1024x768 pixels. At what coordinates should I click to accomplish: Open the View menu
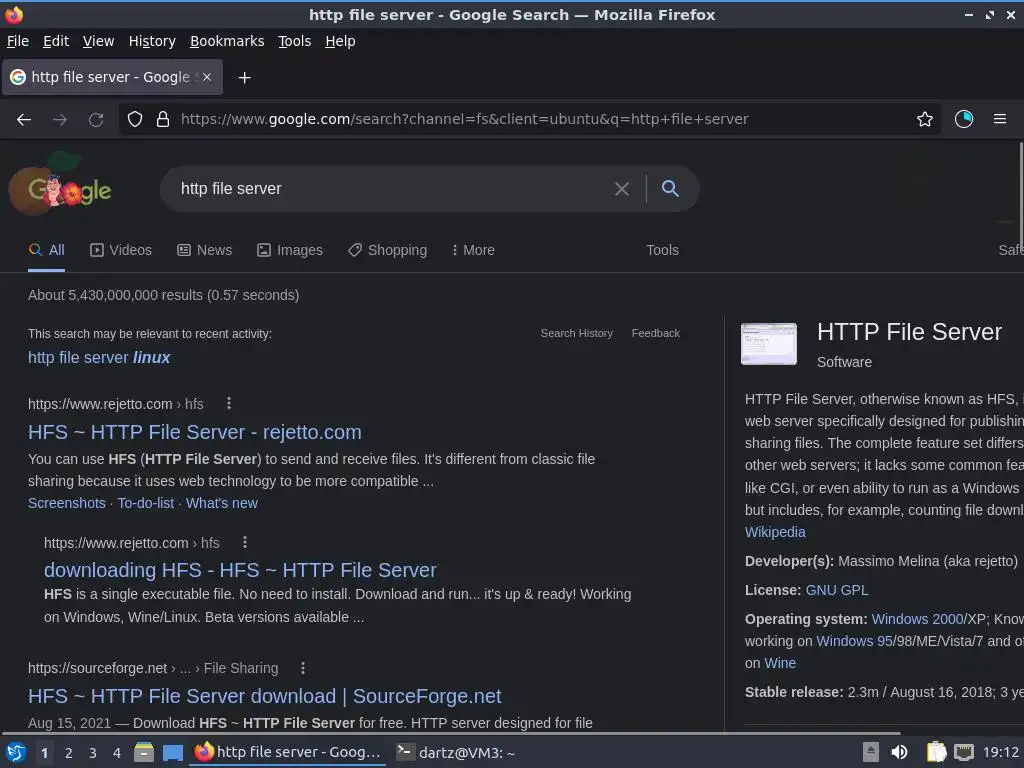click(99, 41)
